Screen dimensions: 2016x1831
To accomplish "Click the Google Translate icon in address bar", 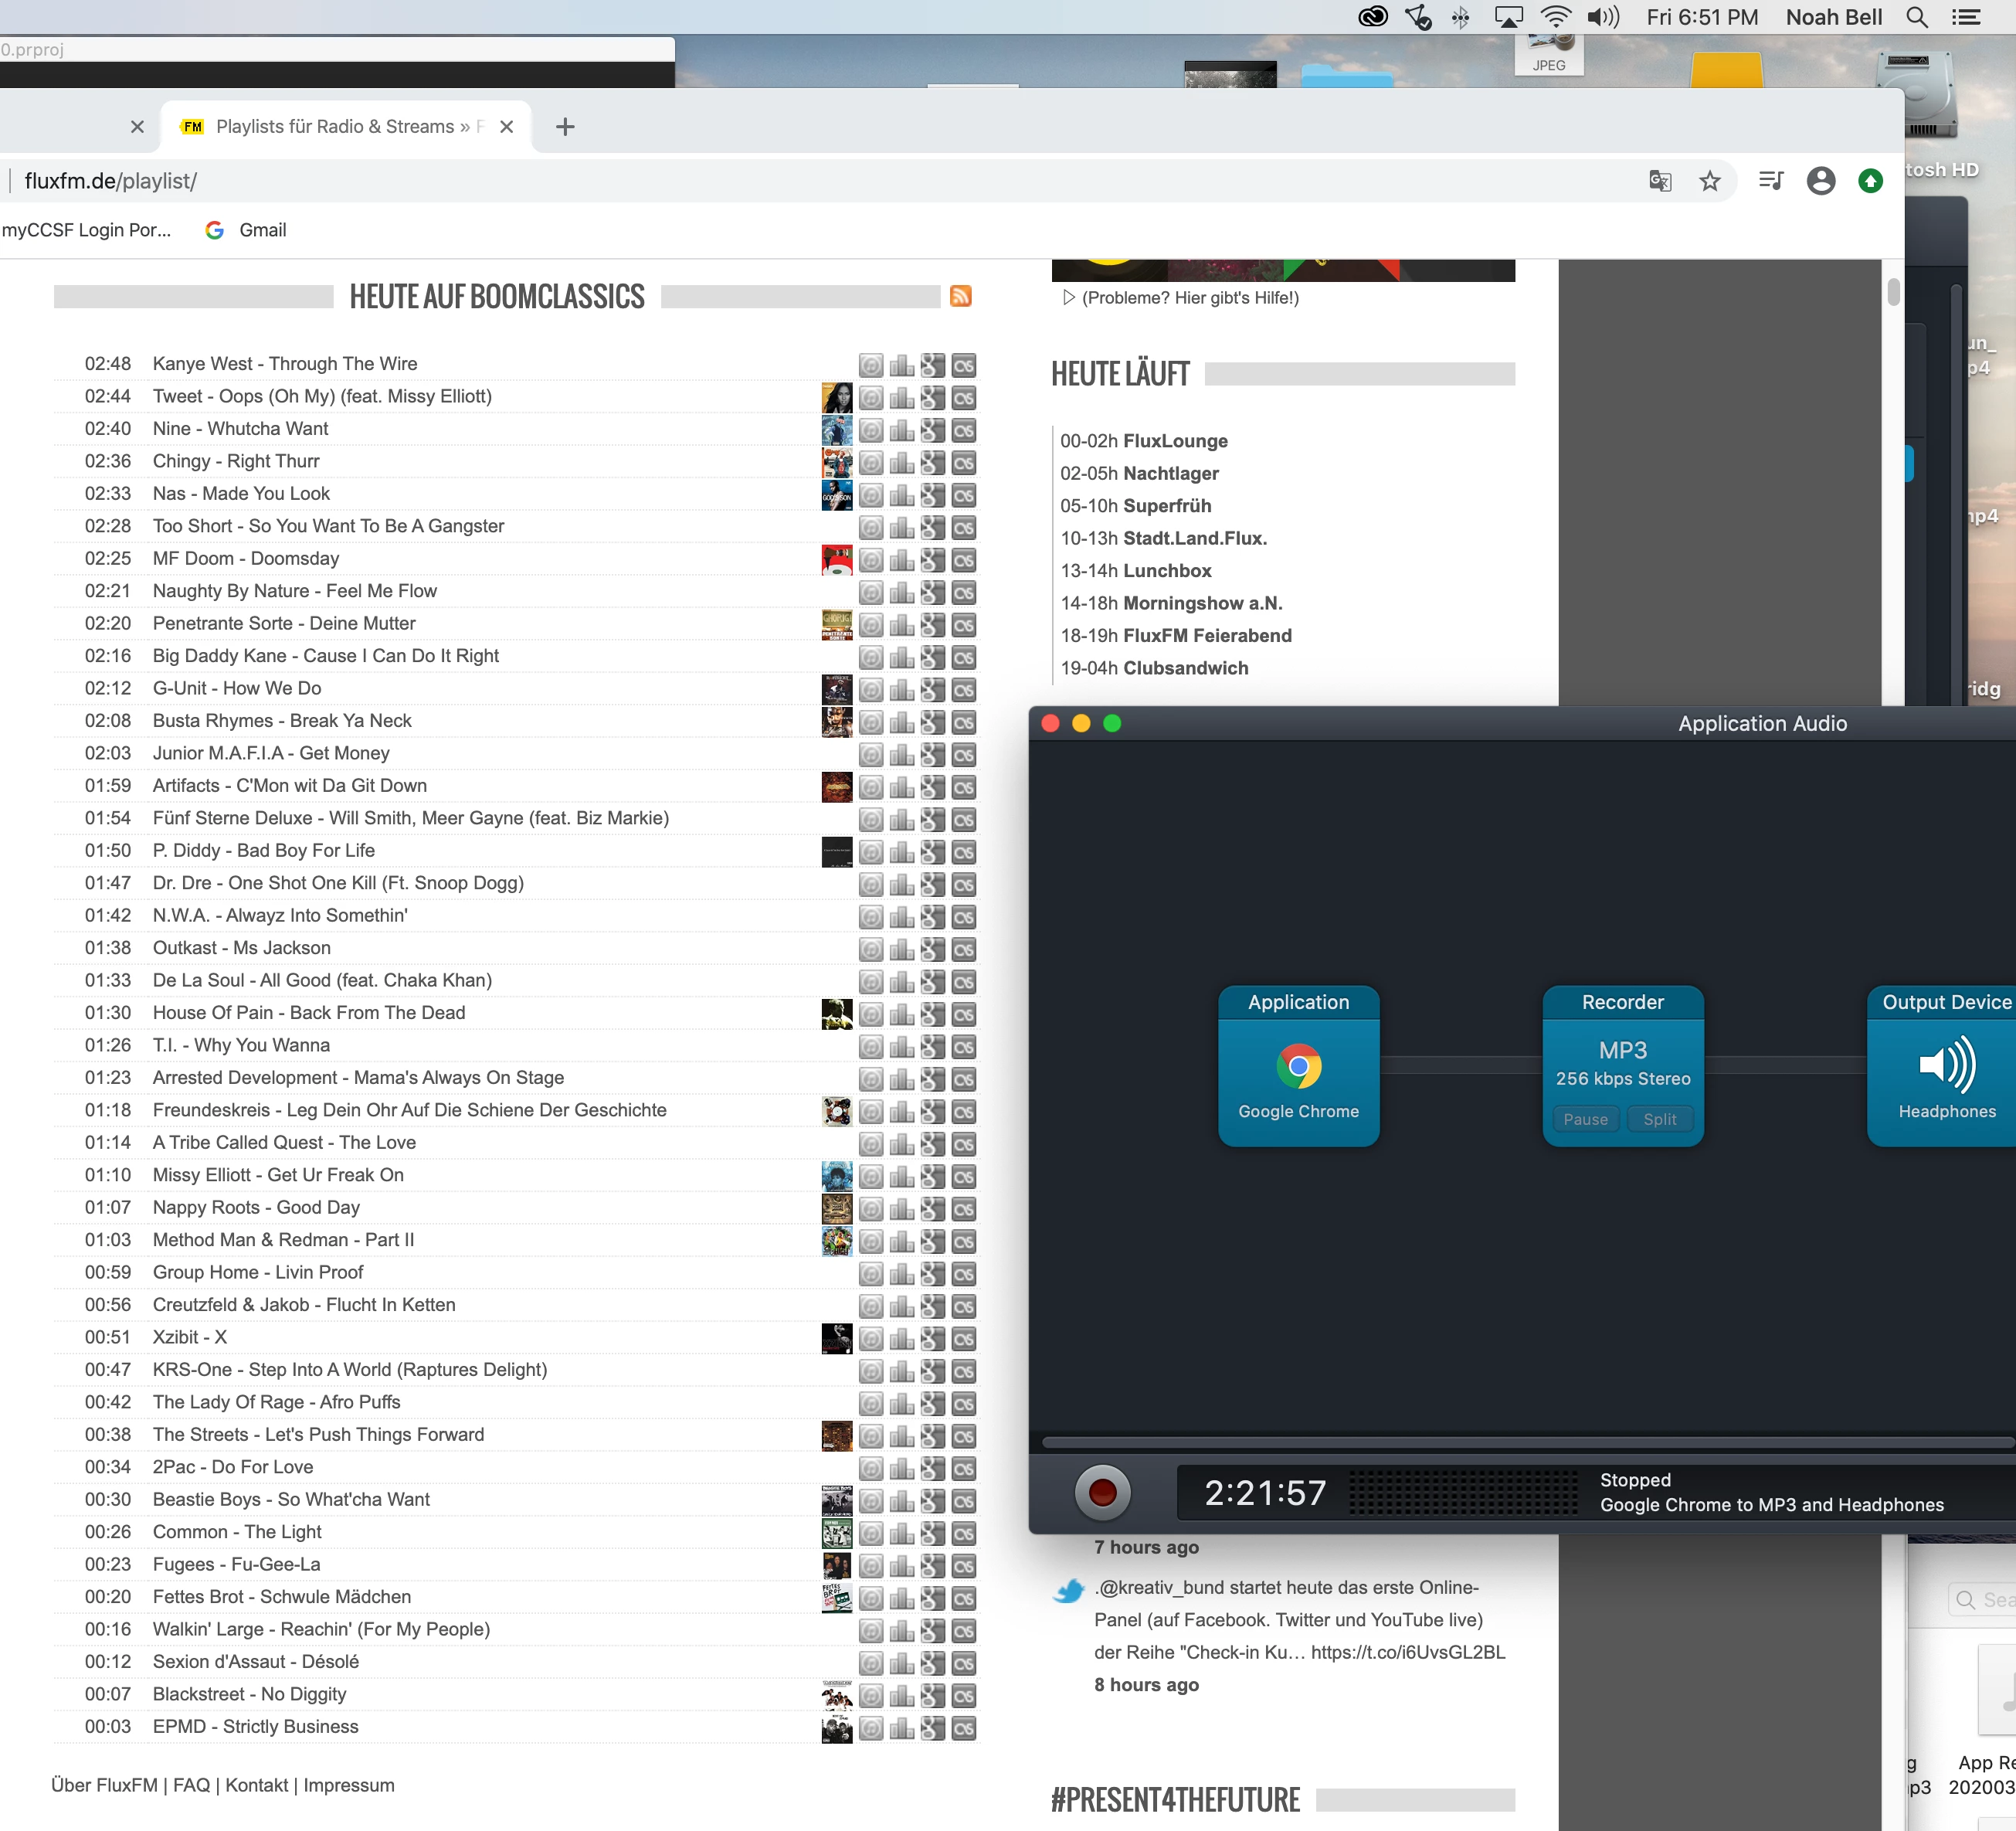I will [x=1659, y=181].
